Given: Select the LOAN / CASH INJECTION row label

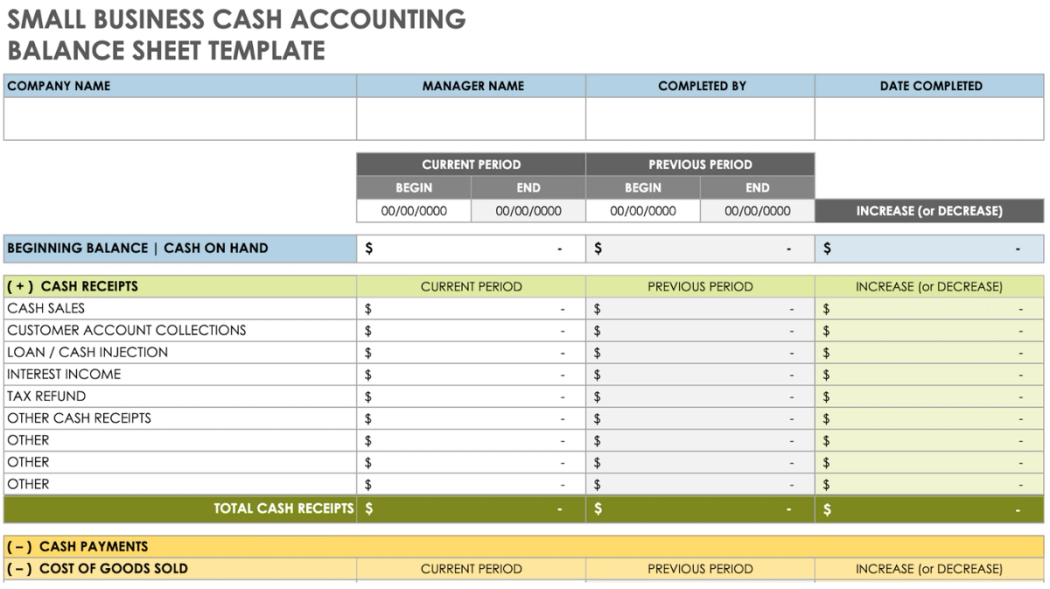Looking at the screenshot, I should pos(180,353).
